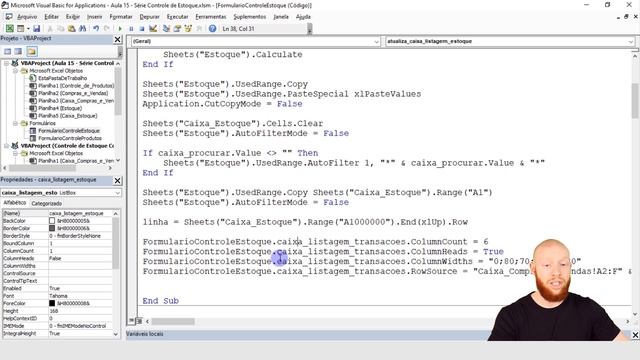640x360 pixels.
Task: Open the Ajuda menu
Action: coord(303,17)
